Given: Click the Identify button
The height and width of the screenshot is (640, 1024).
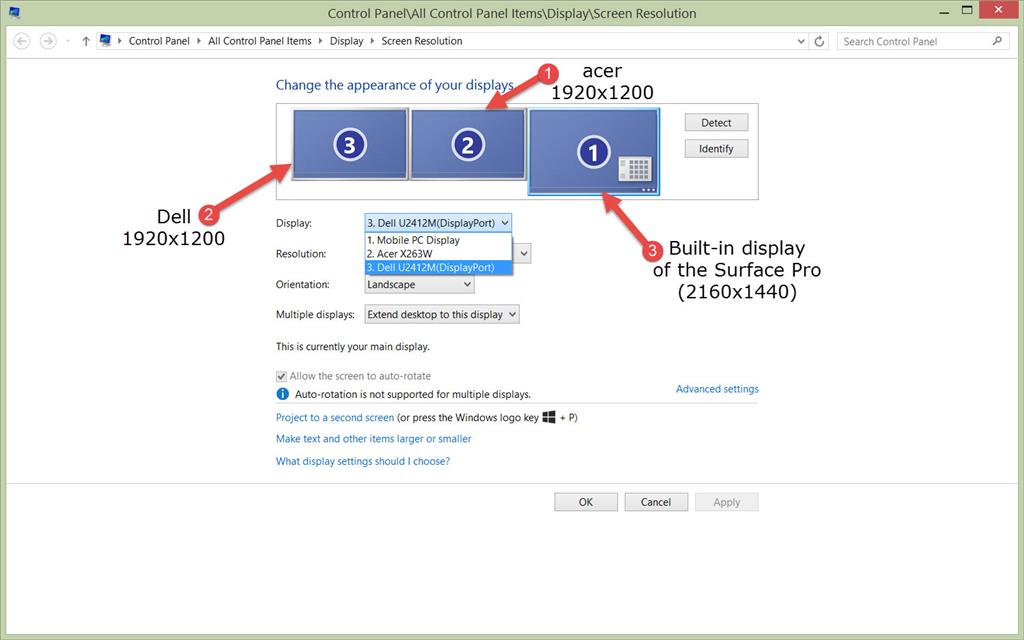Looking at the screenshot, I should (716, 148).
